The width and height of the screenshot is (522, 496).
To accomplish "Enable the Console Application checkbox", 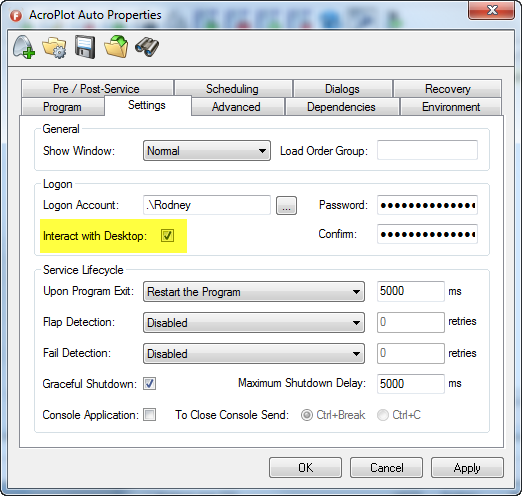I will [149, 415].
